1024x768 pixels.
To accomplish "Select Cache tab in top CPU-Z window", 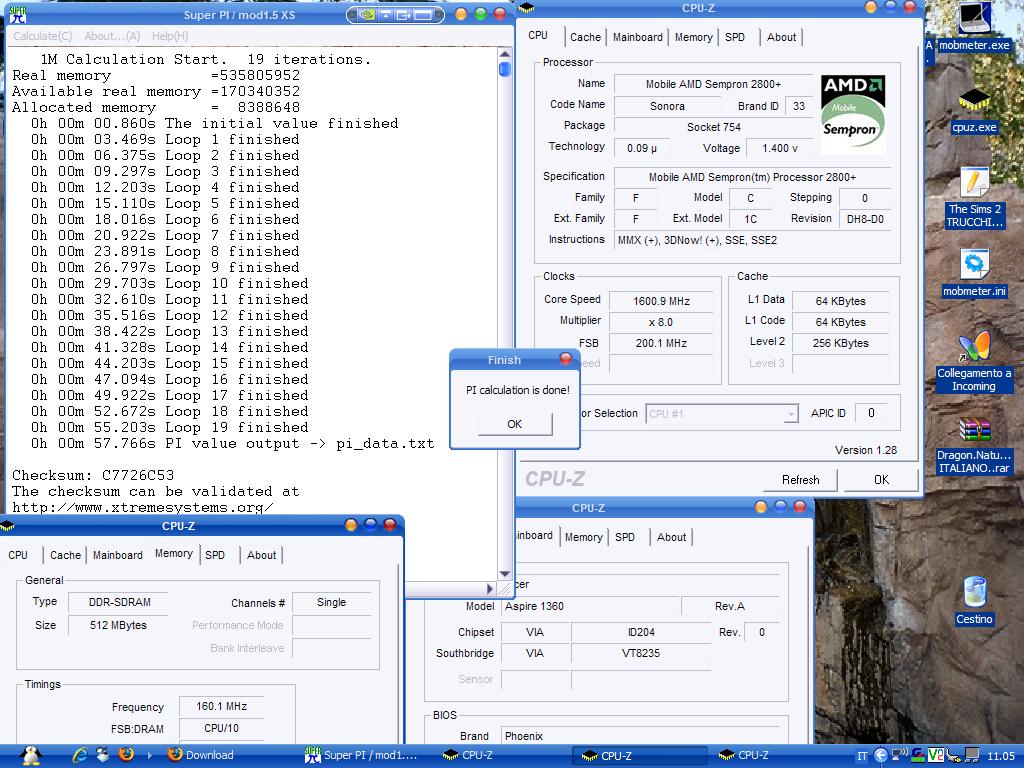I will point(585,37).
